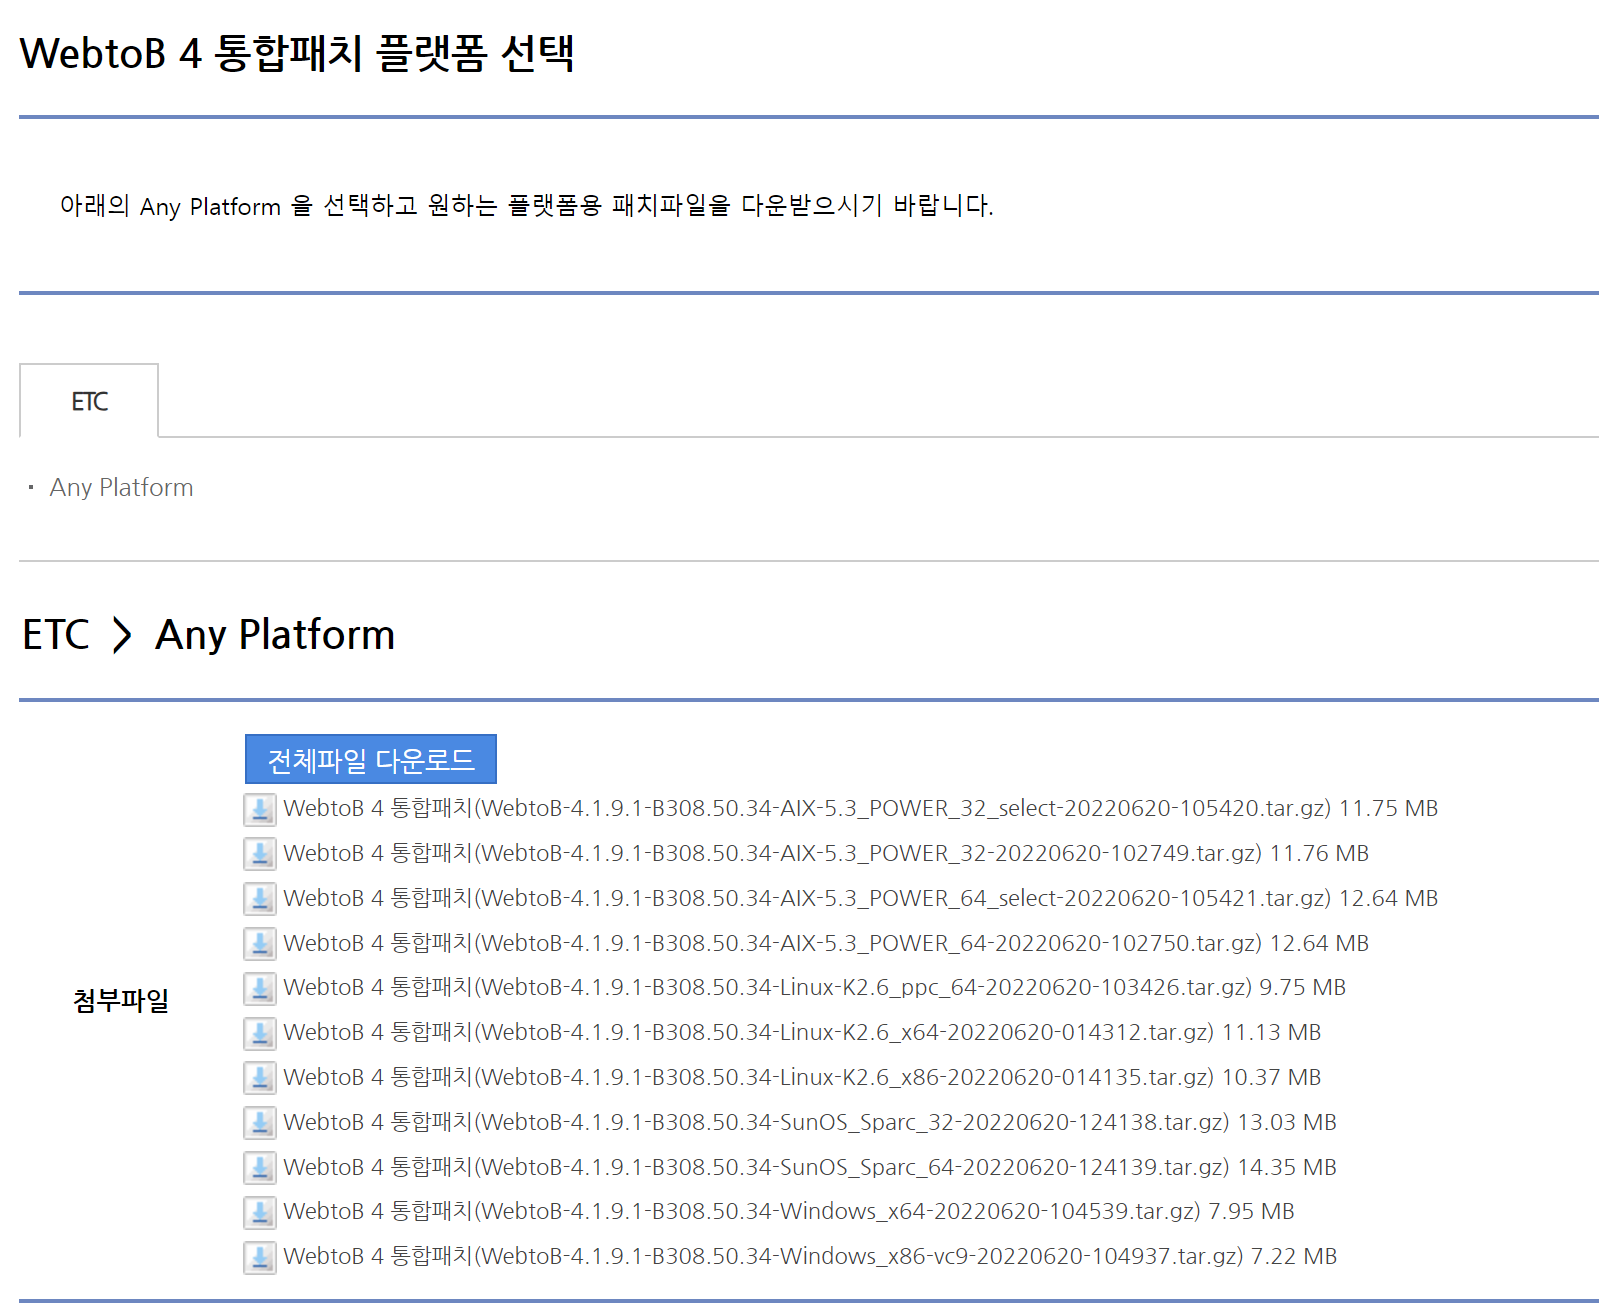Click the ETC > Any Platform section heading
The height and width of the screenshot is (1315, 1602).
click(208, 634)
